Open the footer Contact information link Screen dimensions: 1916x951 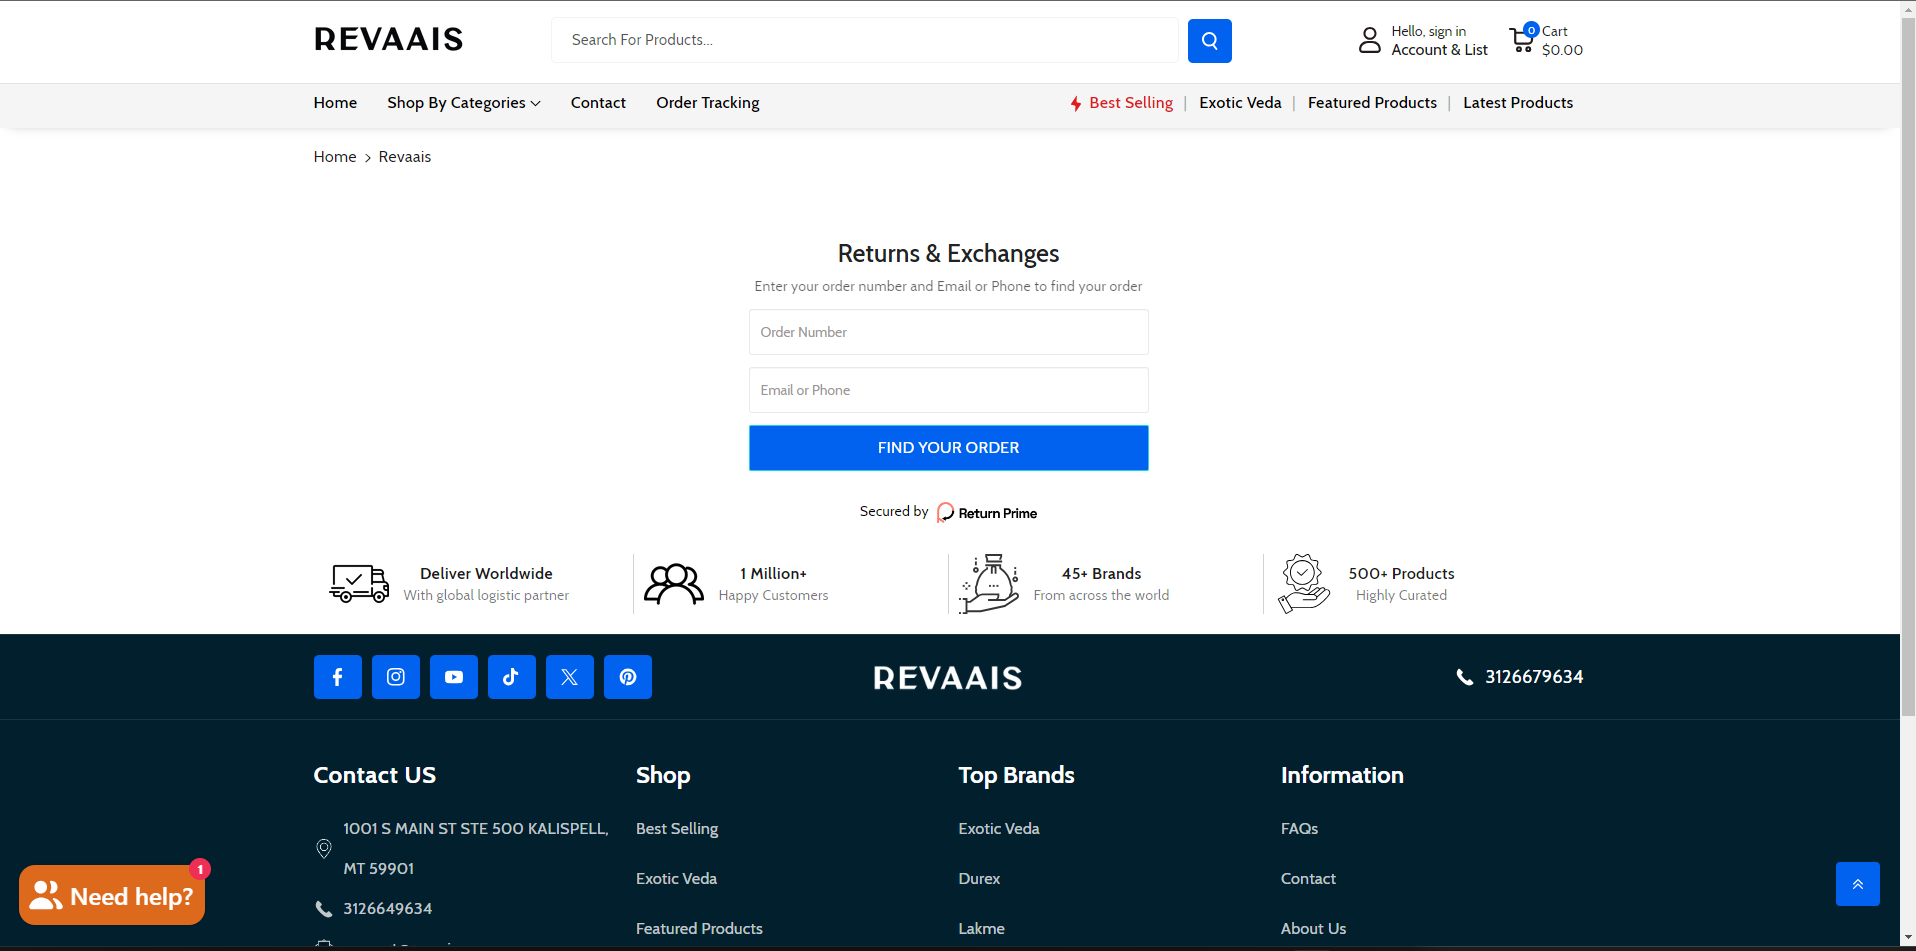(1308, 879)
